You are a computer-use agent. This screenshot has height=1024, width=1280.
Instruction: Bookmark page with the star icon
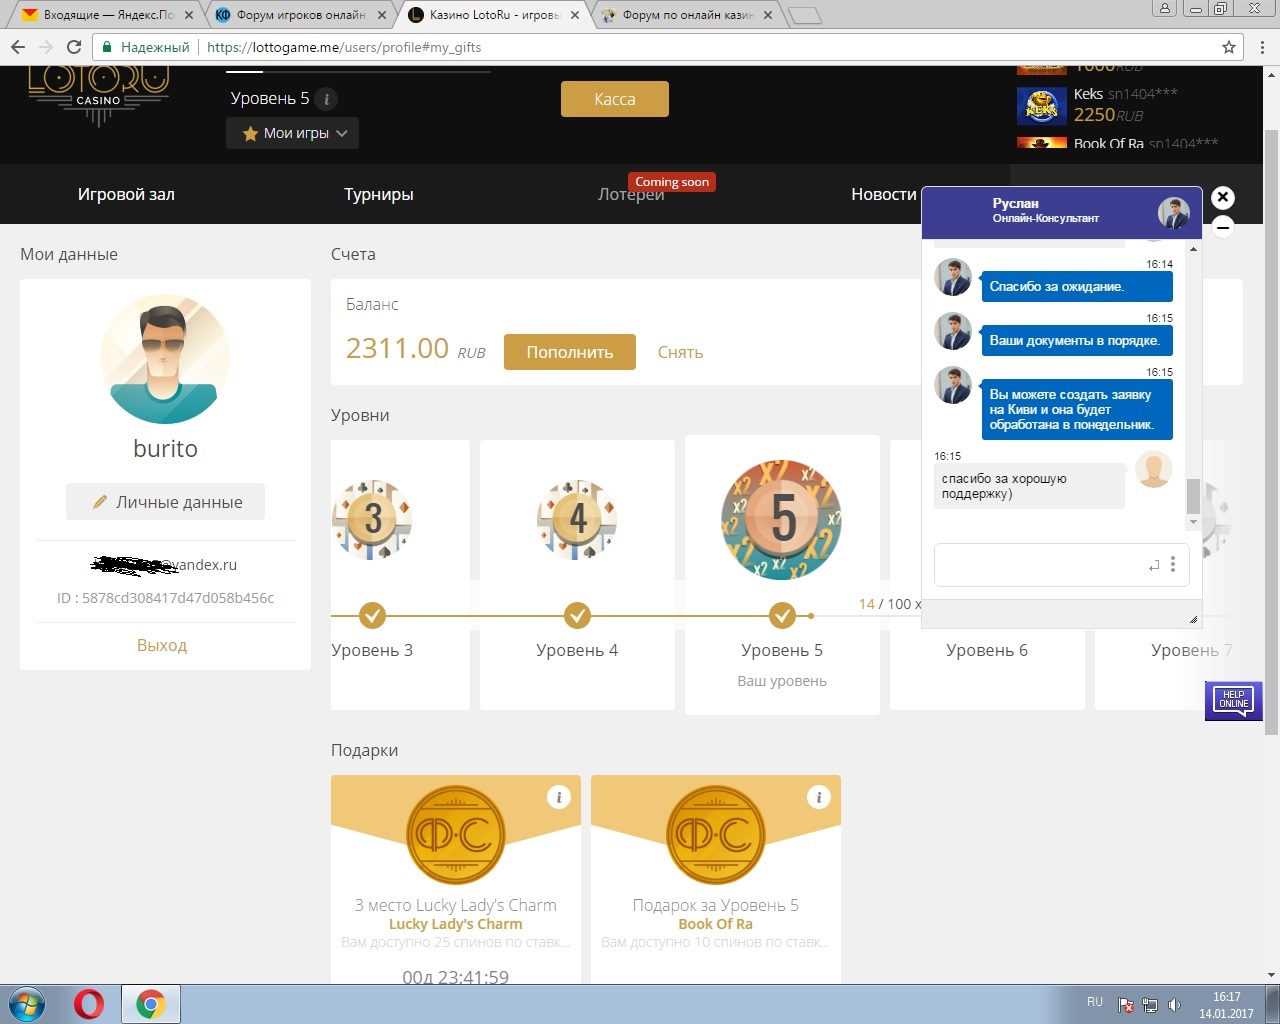1229,47
